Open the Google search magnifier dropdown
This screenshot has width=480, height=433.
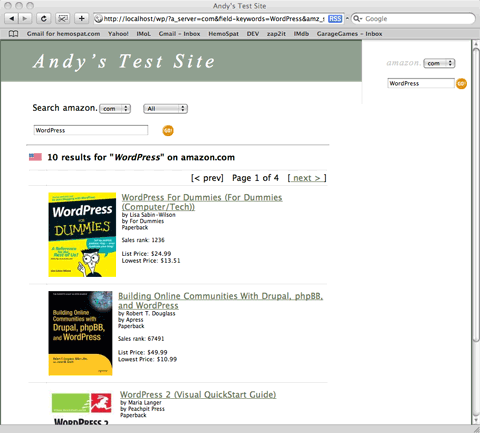point(357,19)
